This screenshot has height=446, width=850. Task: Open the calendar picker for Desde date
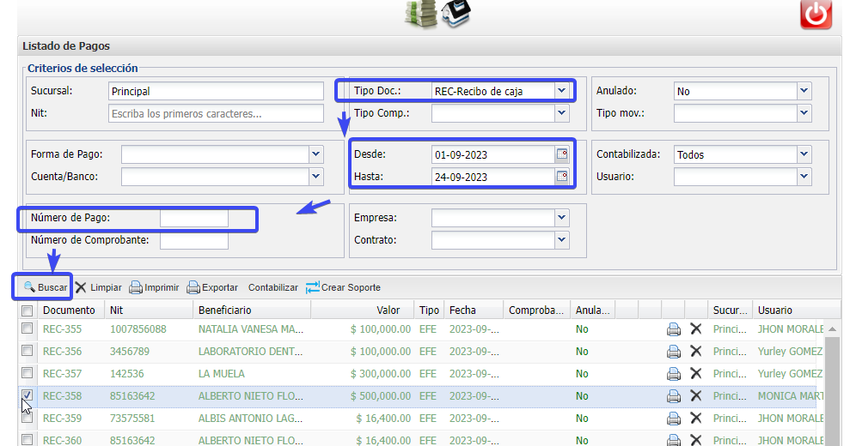(x=562, y=155)
